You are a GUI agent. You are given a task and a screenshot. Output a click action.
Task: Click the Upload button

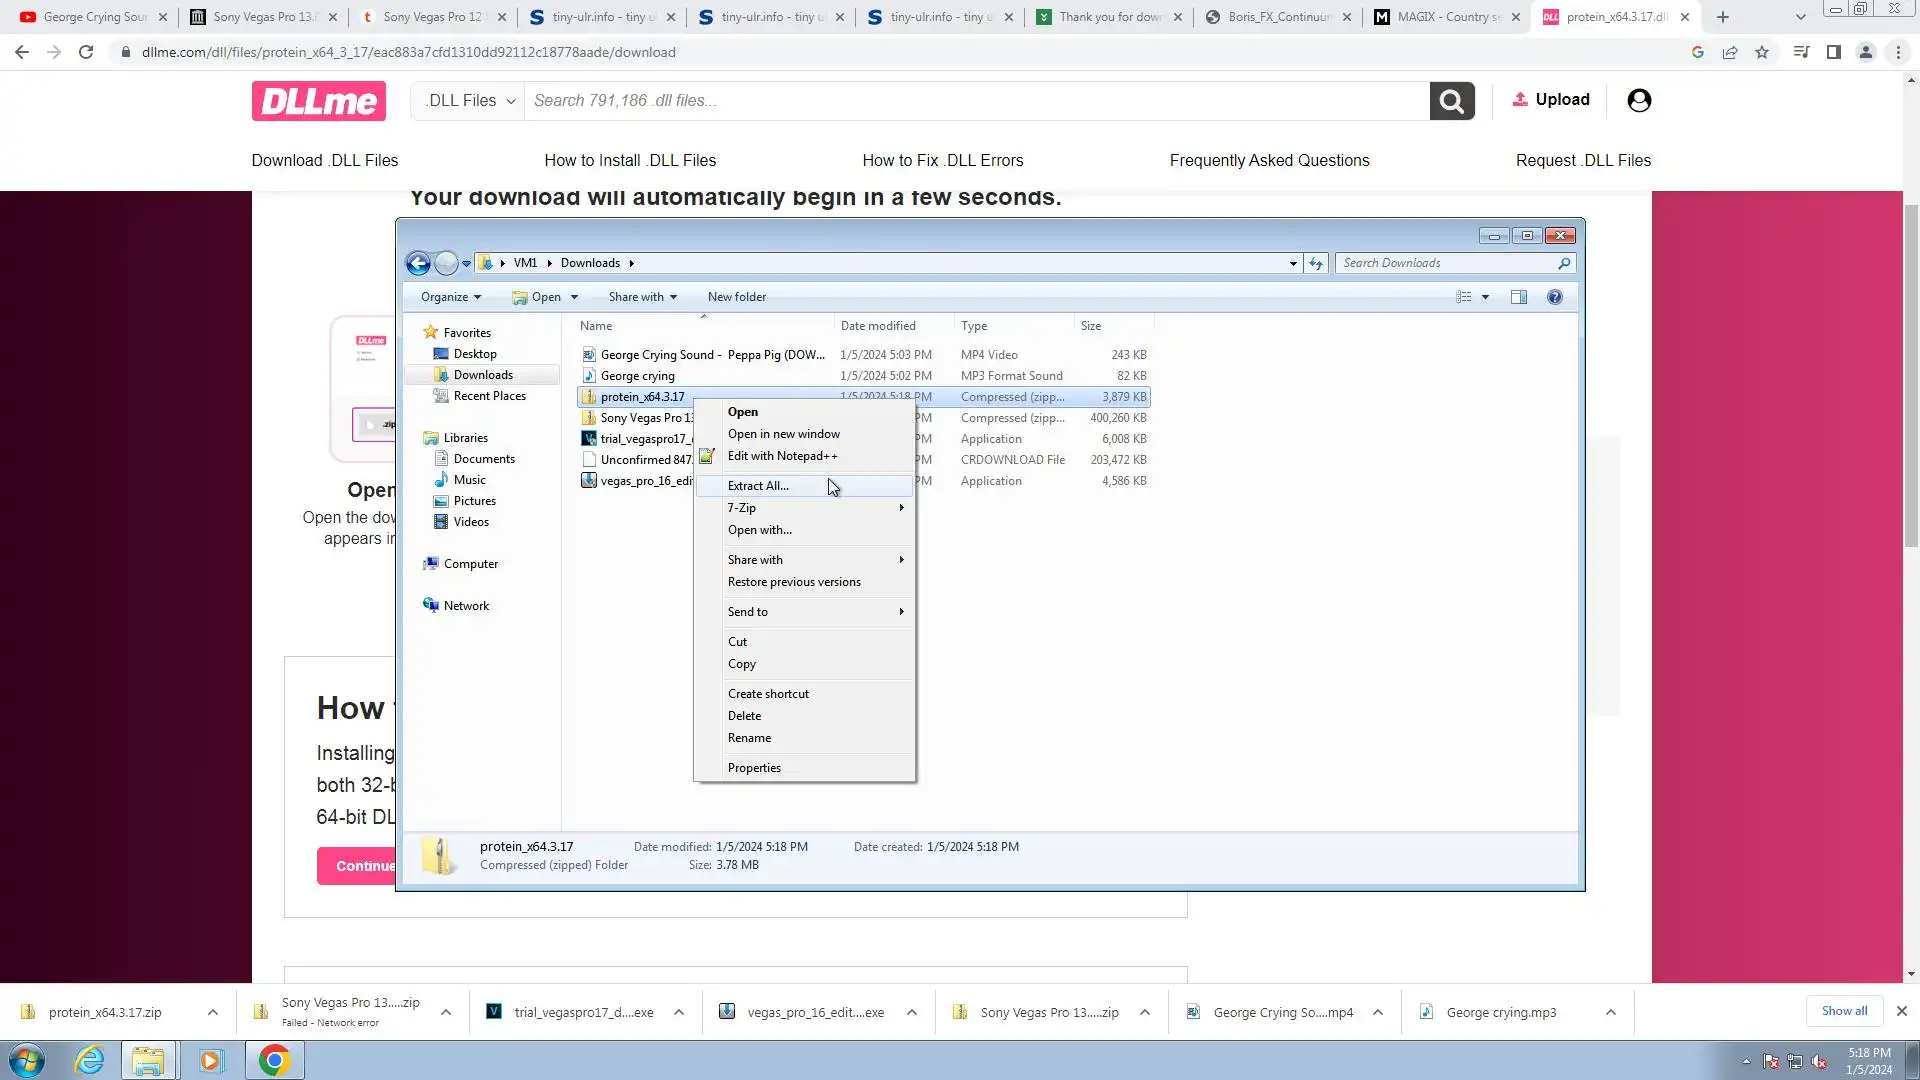pyautogui.click(x=1550, y=100)
